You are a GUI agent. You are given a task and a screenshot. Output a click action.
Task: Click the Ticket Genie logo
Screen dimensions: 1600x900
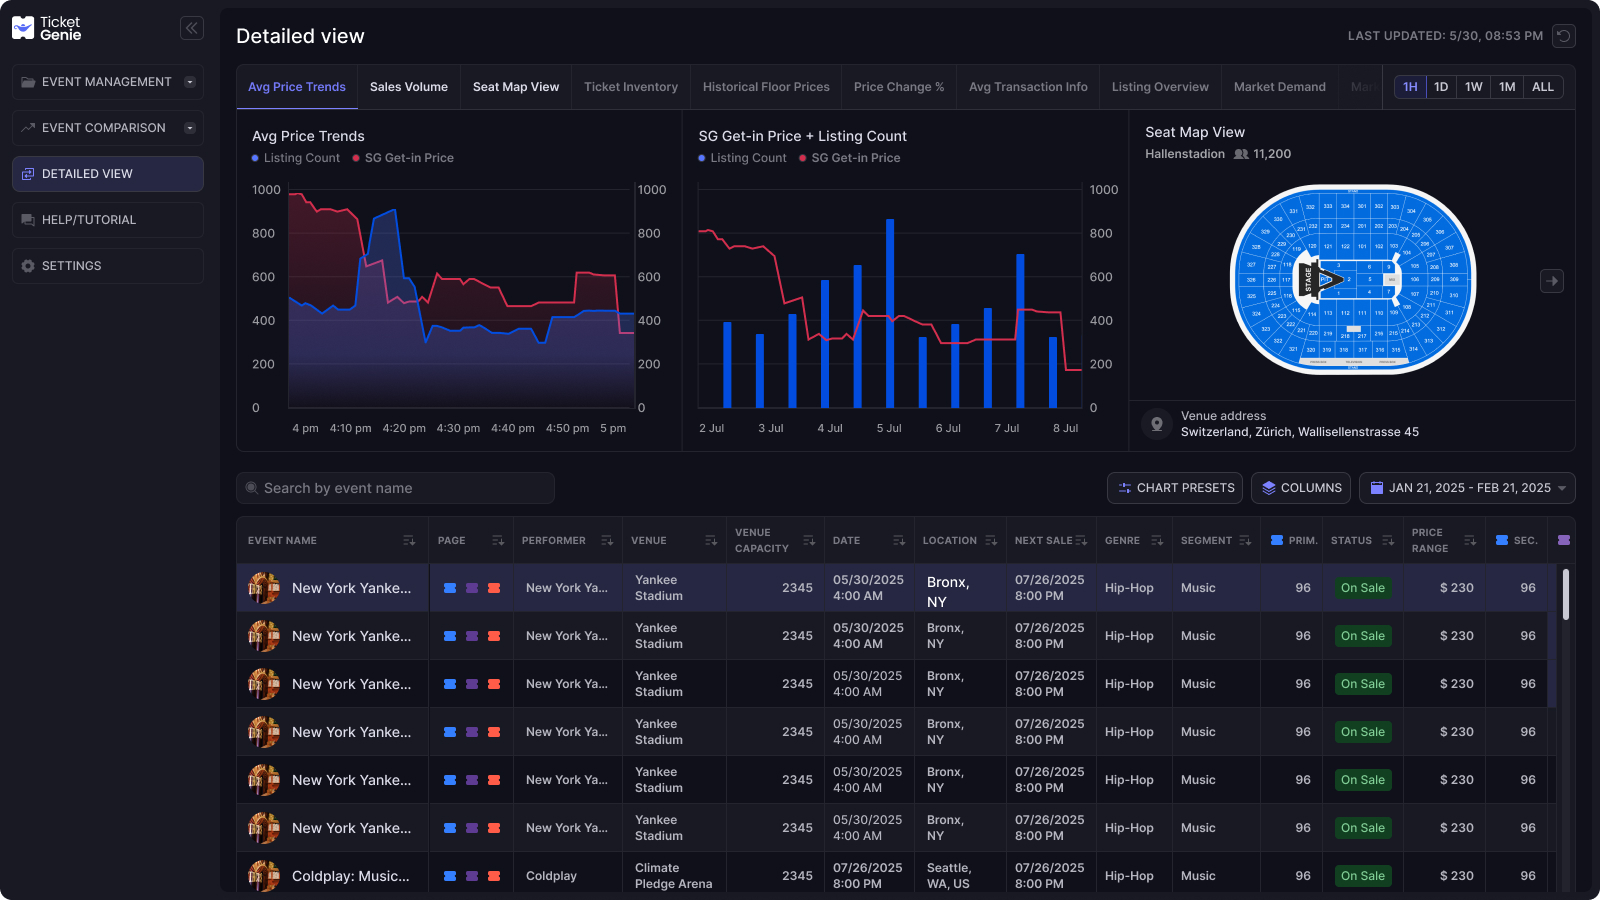[45, 27]
